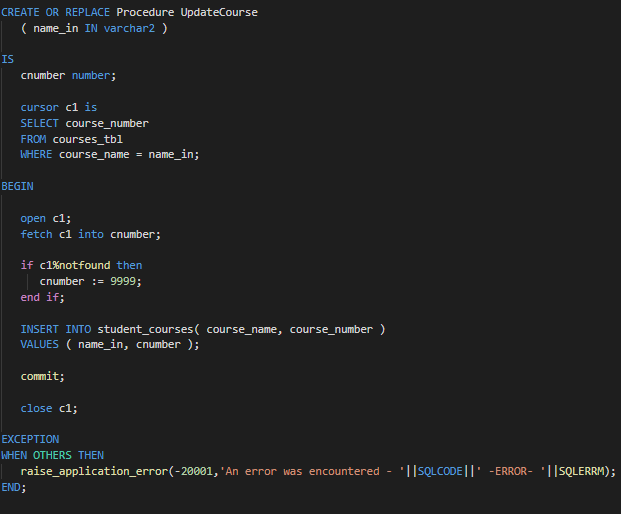
Task: Click 'fetch c1 into cnumber;' statement
Action: coord(91,234)
